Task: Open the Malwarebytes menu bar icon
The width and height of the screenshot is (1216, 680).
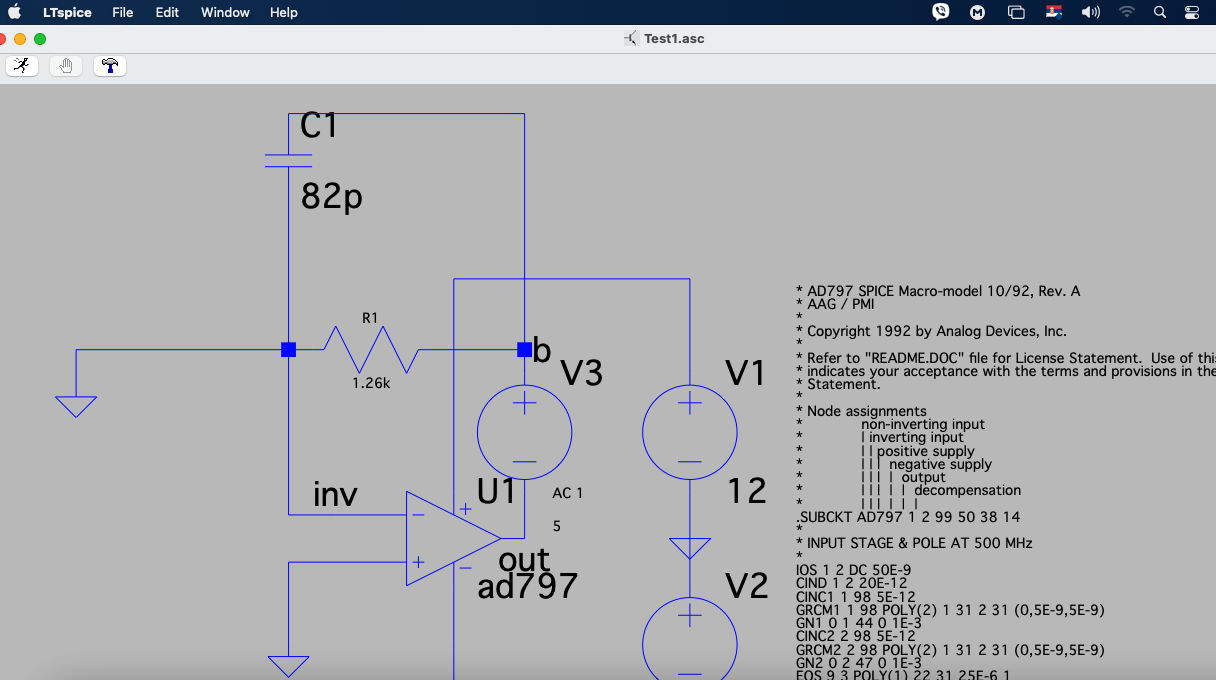Action: (977, 12)
